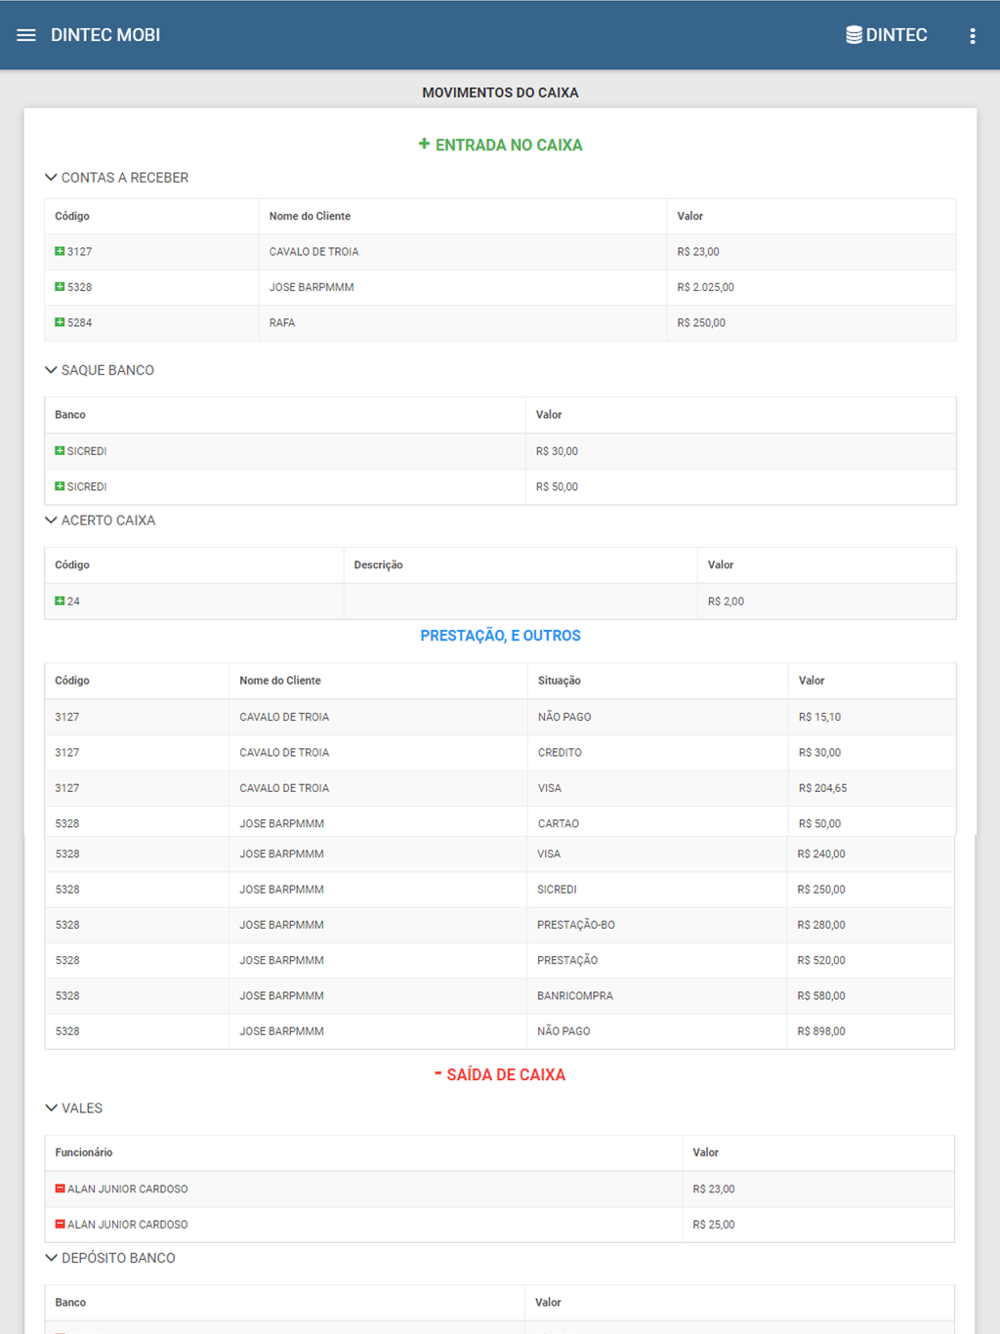Click the CREDITO situation cell
Screen dimensions: 1000x1334
560,752
